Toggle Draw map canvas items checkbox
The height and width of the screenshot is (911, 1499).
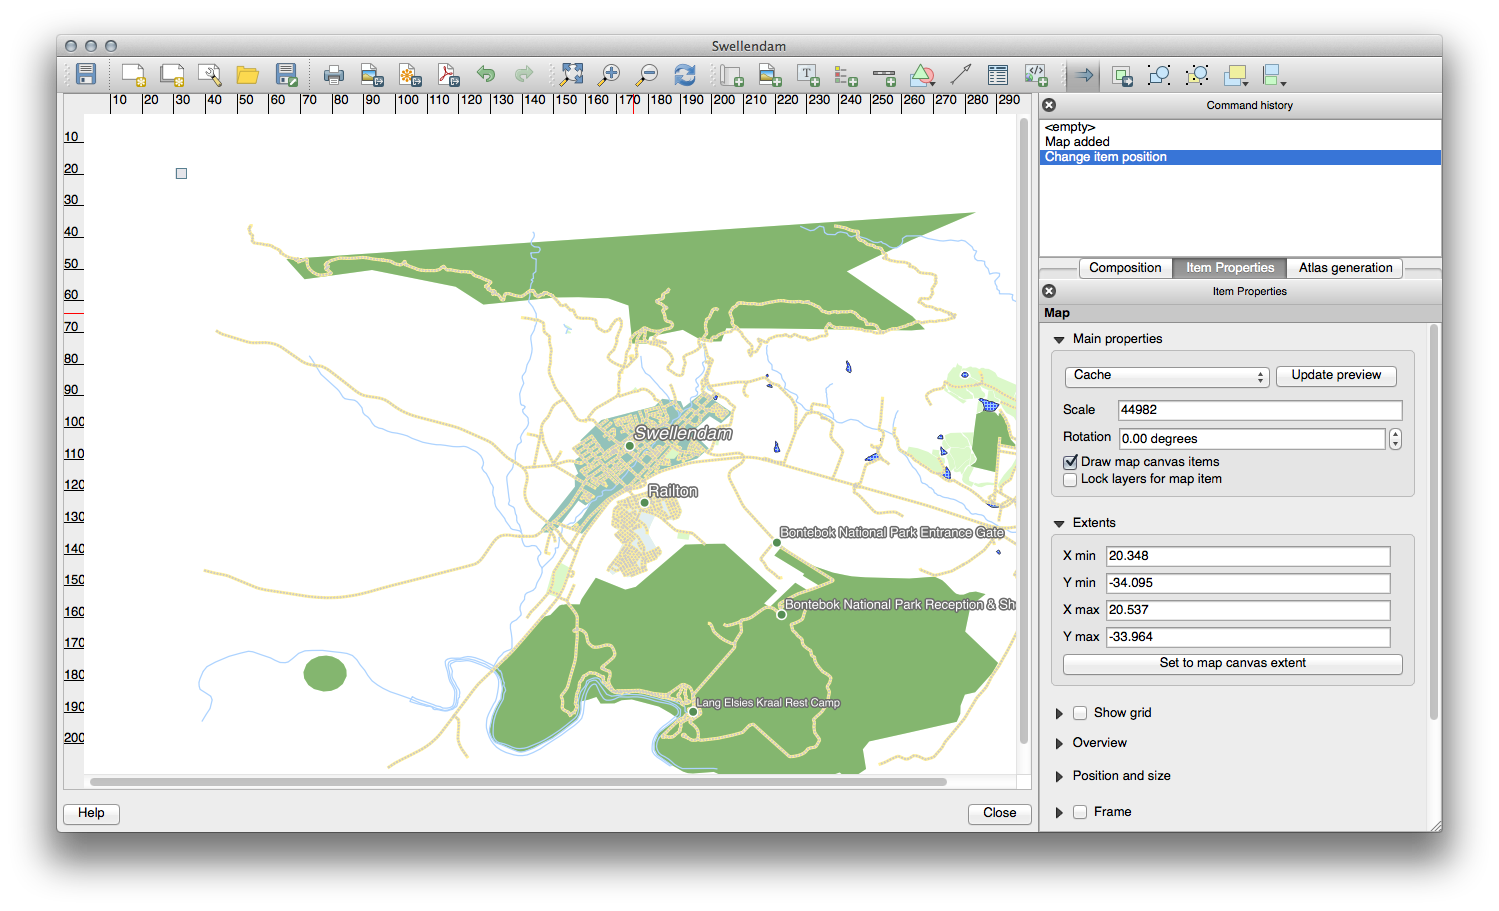pyautogui.click(x=1071, y=462)
